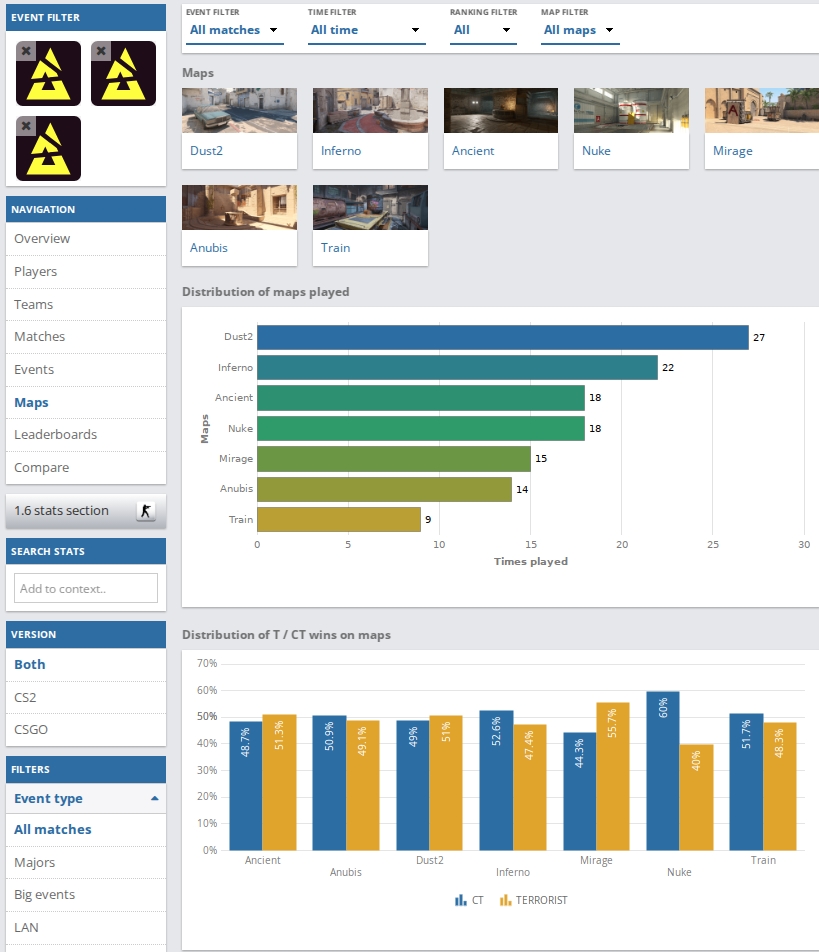This screenshot has width=819, height=952.
Task: Click the 1.6 stats section player icon
Action: (146, 511)
